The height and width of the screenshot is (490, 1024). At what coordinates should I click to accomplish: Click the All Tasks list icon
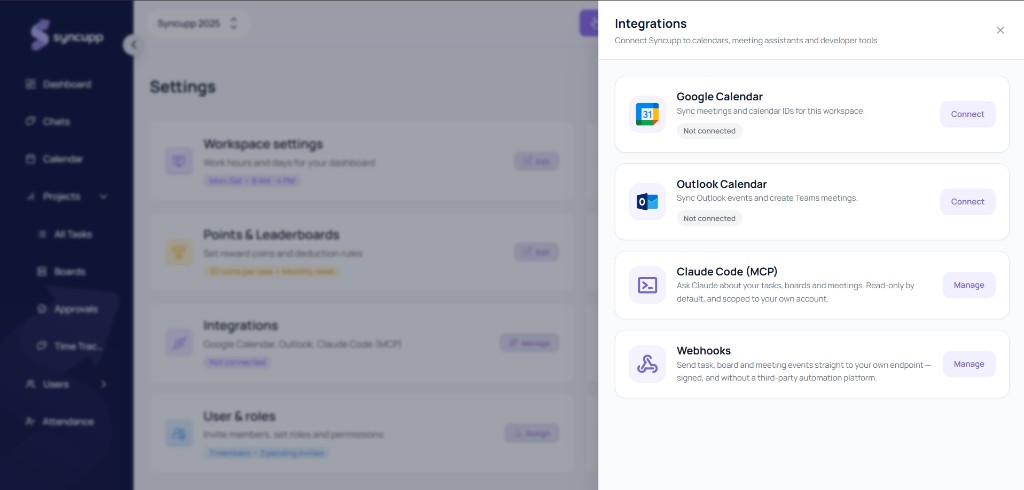[x=42, y=234]
